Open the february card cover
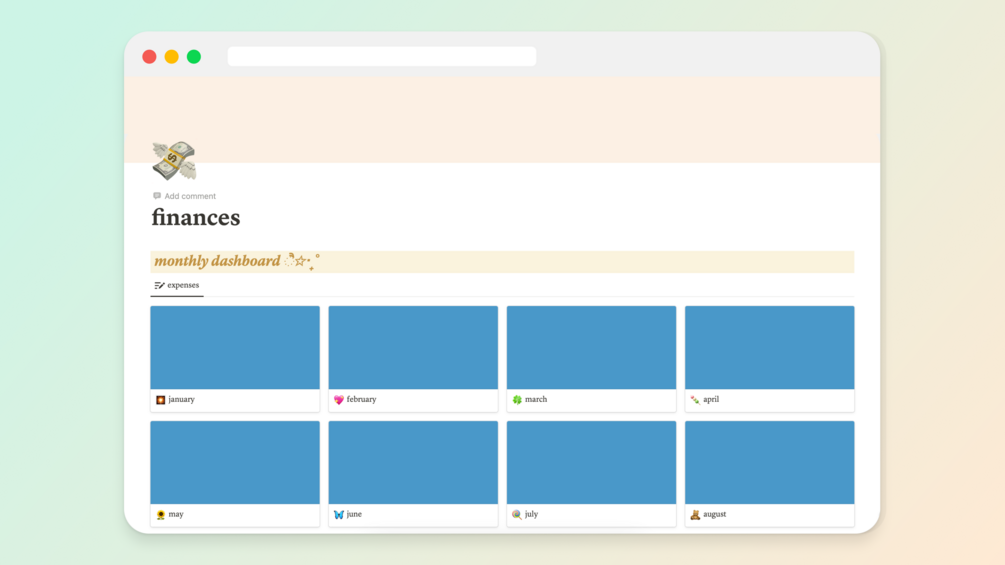 click(x=413, y=347)
